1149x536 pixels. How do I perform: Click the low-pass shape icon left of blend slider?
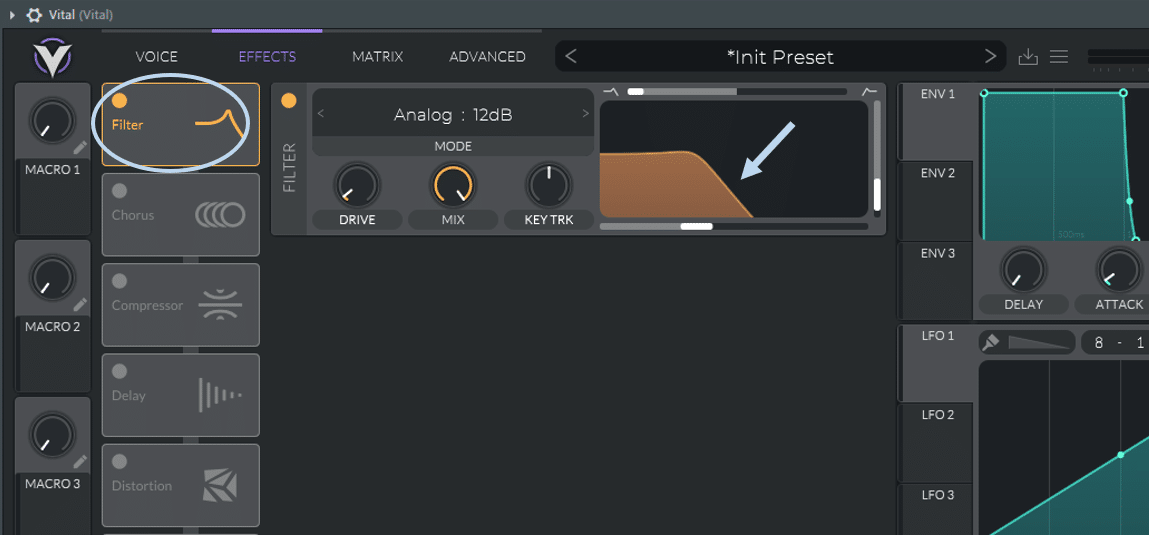[x=610, y=92]
